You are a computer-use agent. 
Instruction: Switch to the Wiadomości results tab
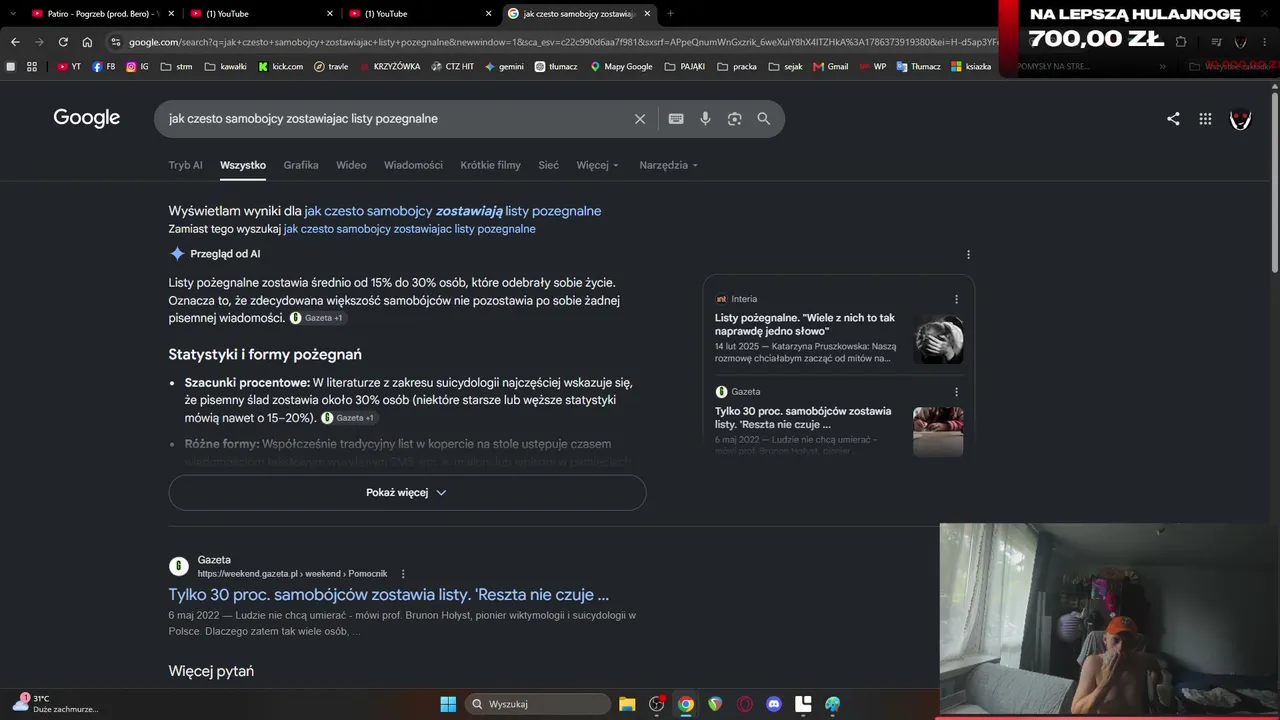tap(413, 165)
